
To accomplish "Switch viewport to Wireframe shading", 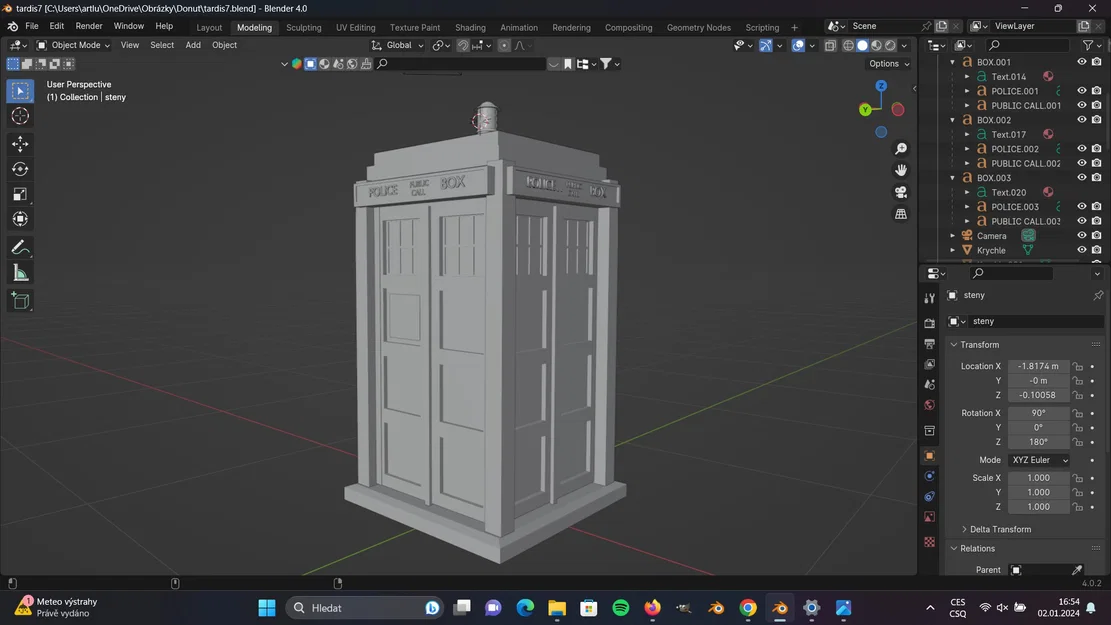I will (847, 45).
